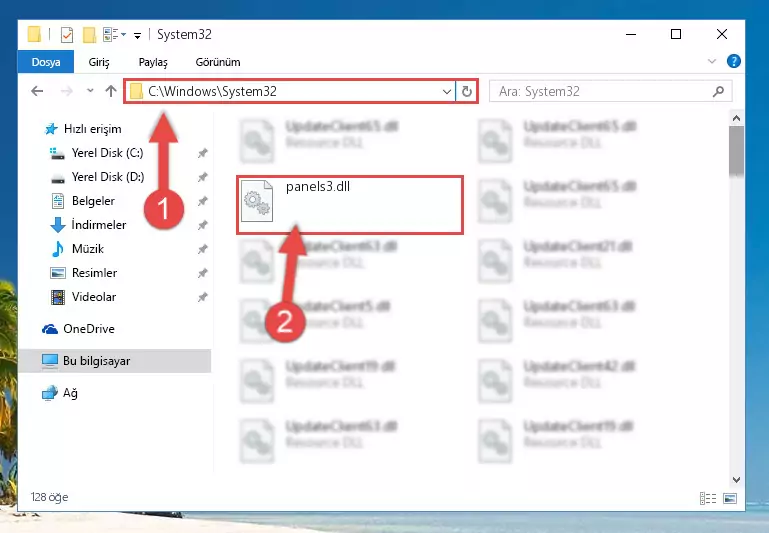Click the address bar path C:\Windows\System32
Image resolution: width=769 pixels, height=533 pixels.
point(212,91)
